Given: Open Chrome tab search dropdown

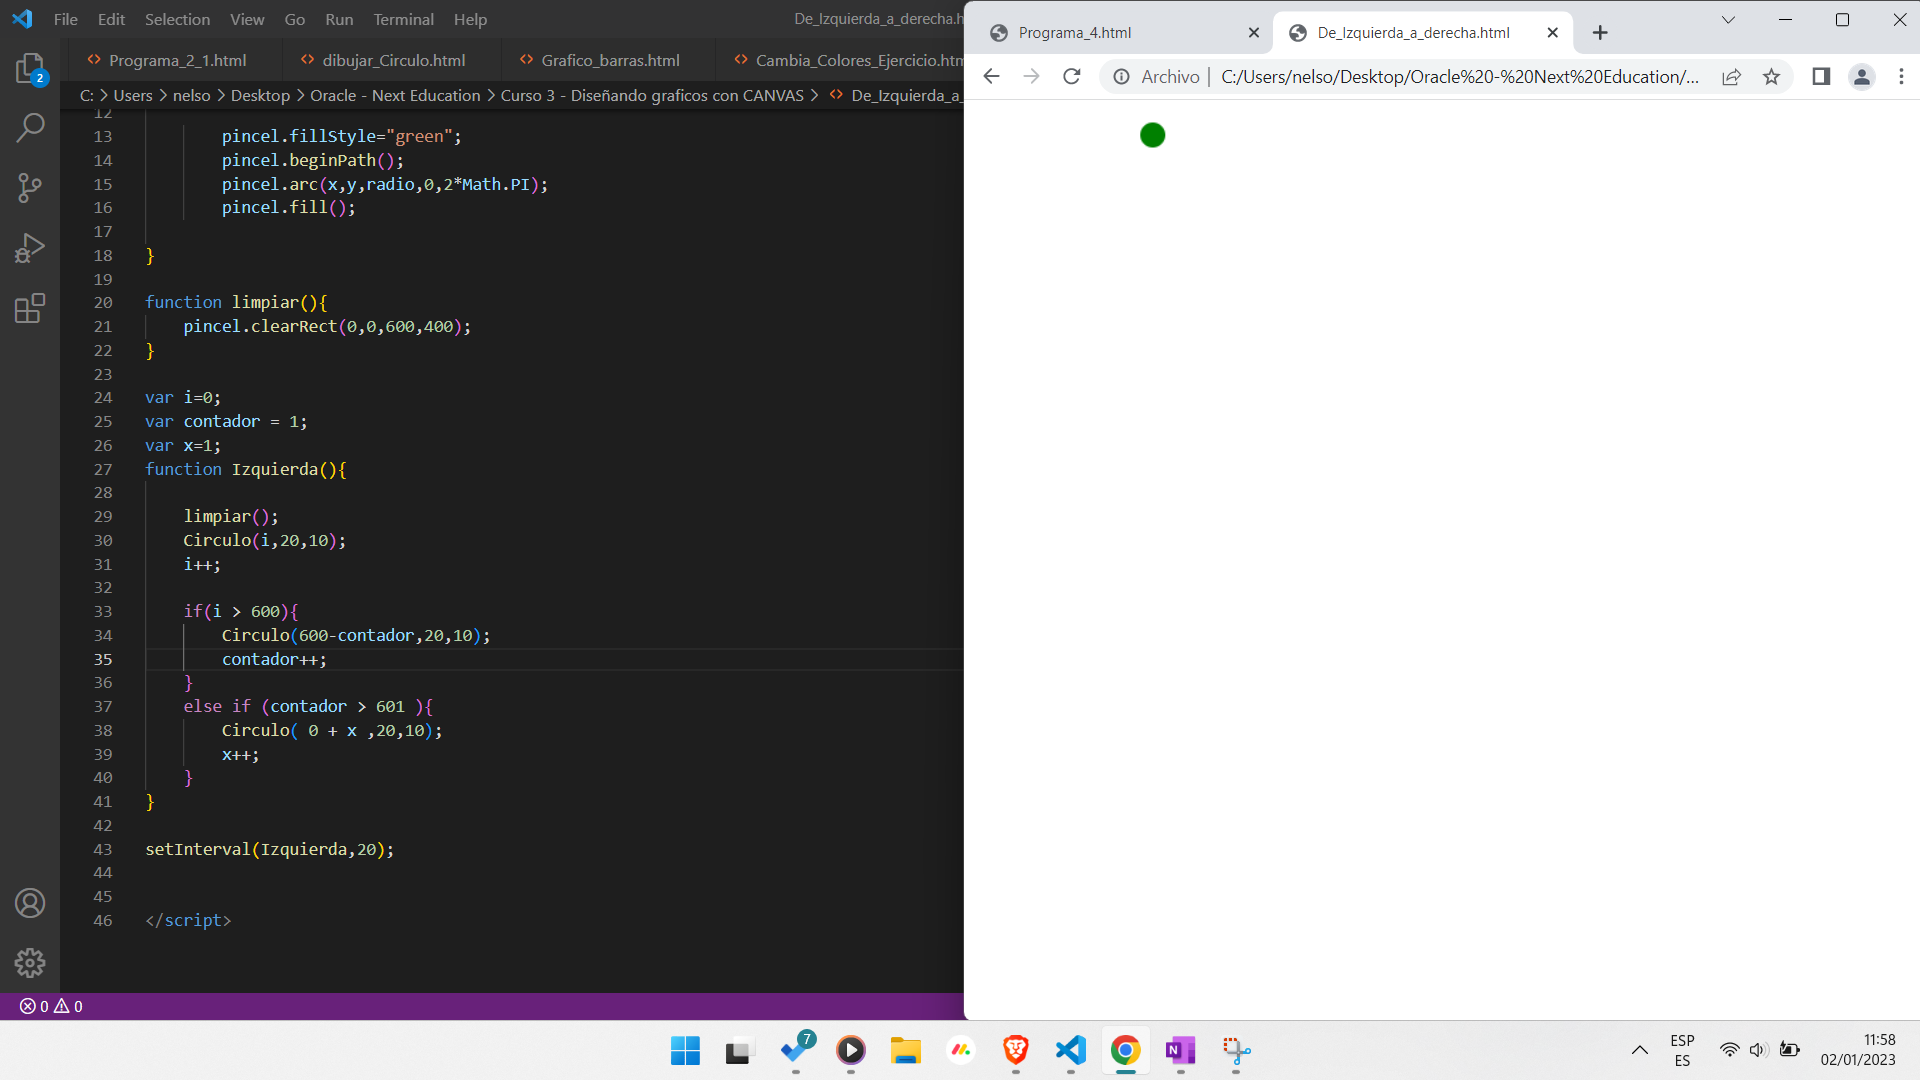Looking at the screenshot, I should (1728, 20).
